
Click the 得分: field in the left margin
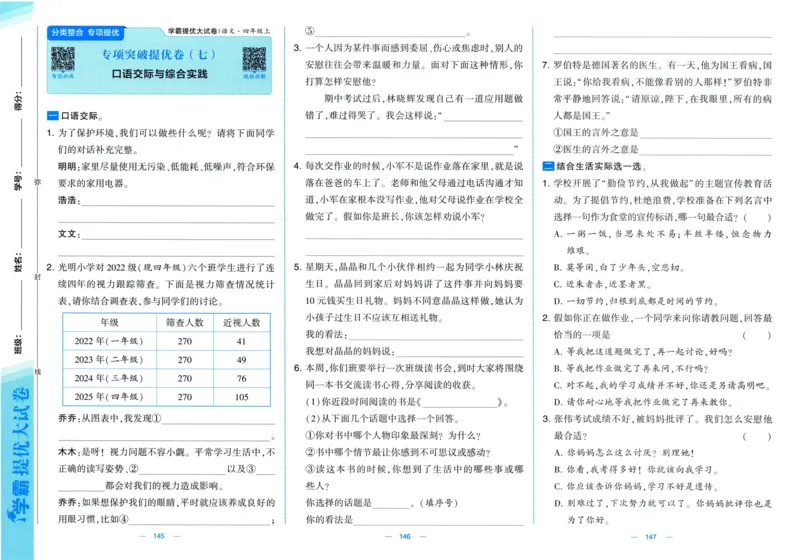pos(19,74)
